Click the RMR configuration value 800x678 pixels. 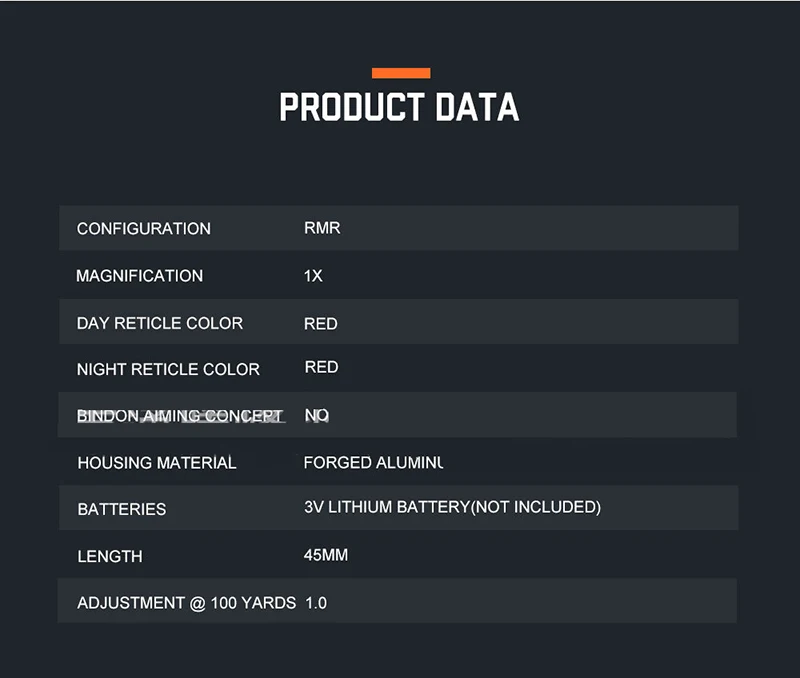[x=322, y=228]
